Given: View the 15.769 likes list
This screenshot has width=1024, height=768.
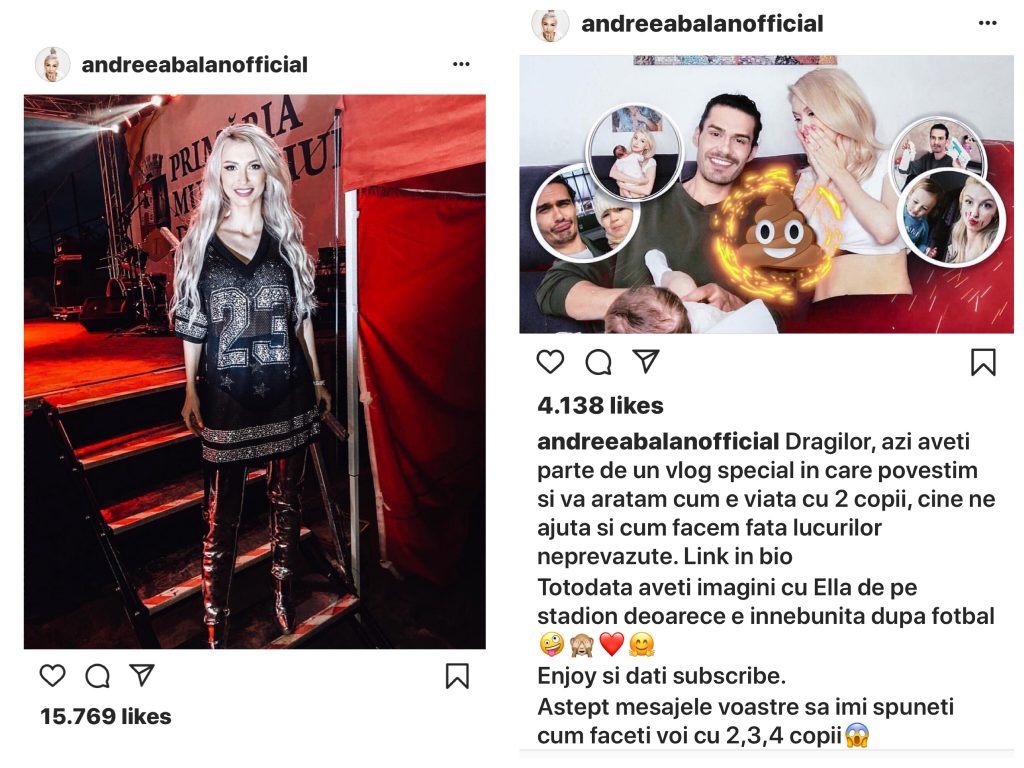Looking at the screenshot, I should (106, 716).
